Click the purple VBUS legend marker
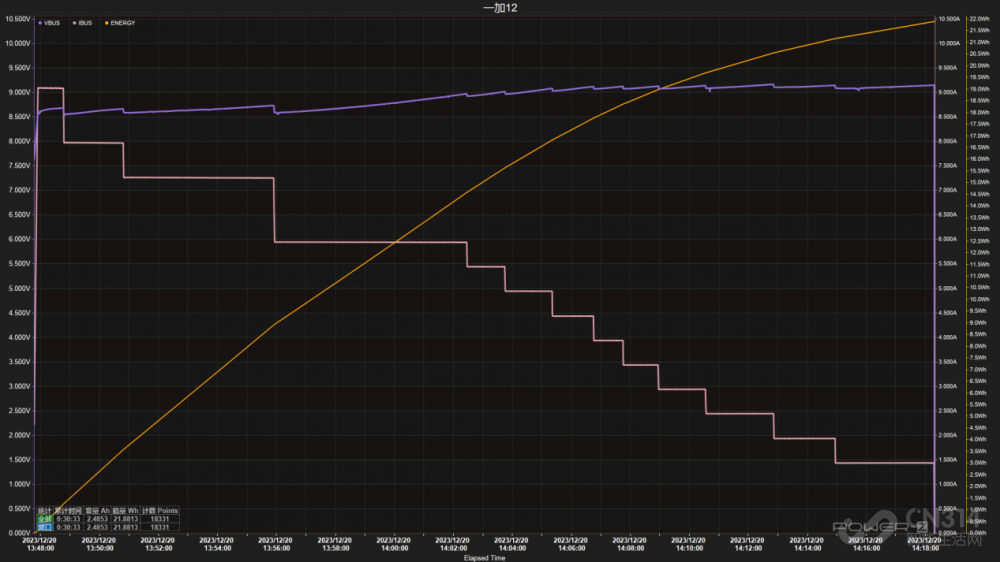The height and width of the screenshot is (562, 1000). point(38,21)
